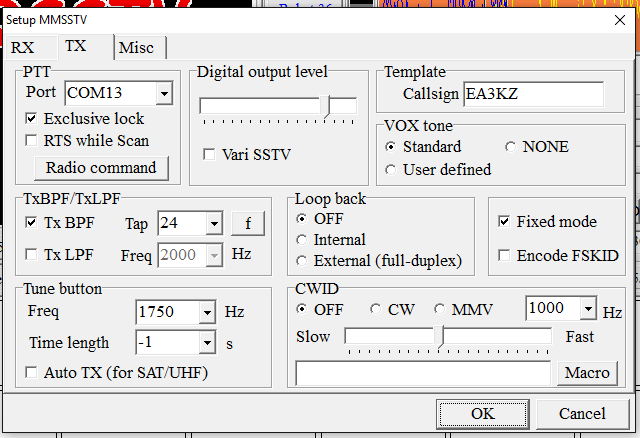Click the Cancel button

pyautogui.click(x=582, y=414)
